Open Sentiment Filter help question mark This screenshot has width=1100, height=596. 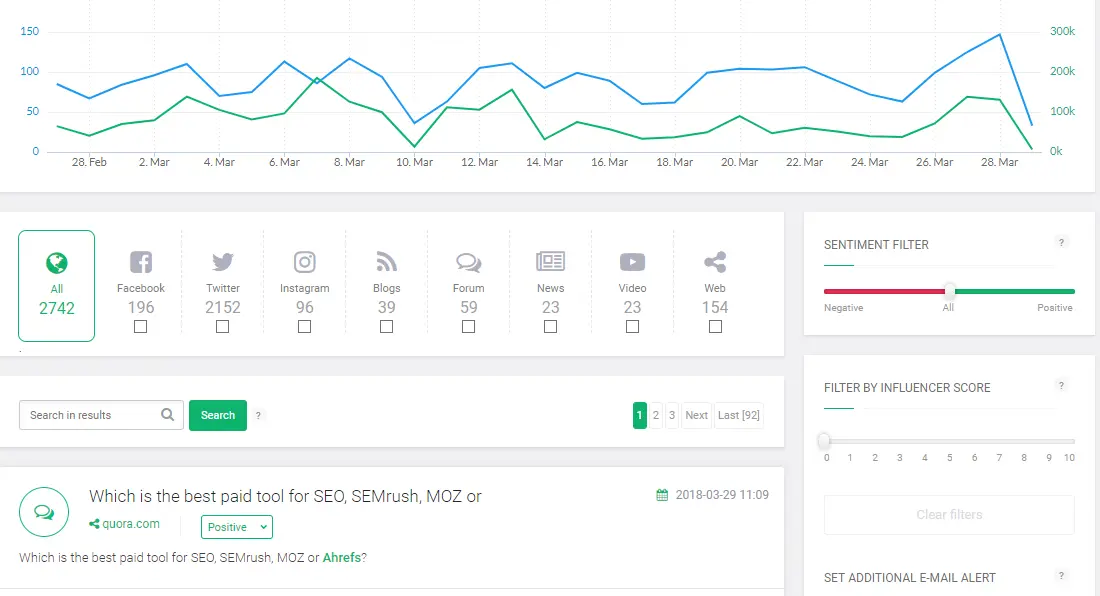(1061, 243)
